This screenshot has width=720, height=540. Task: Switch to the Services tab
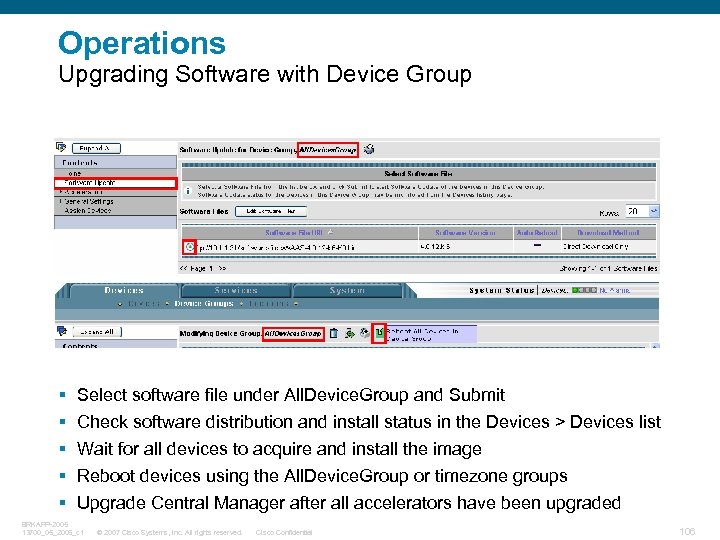click(x=236, y=290)
